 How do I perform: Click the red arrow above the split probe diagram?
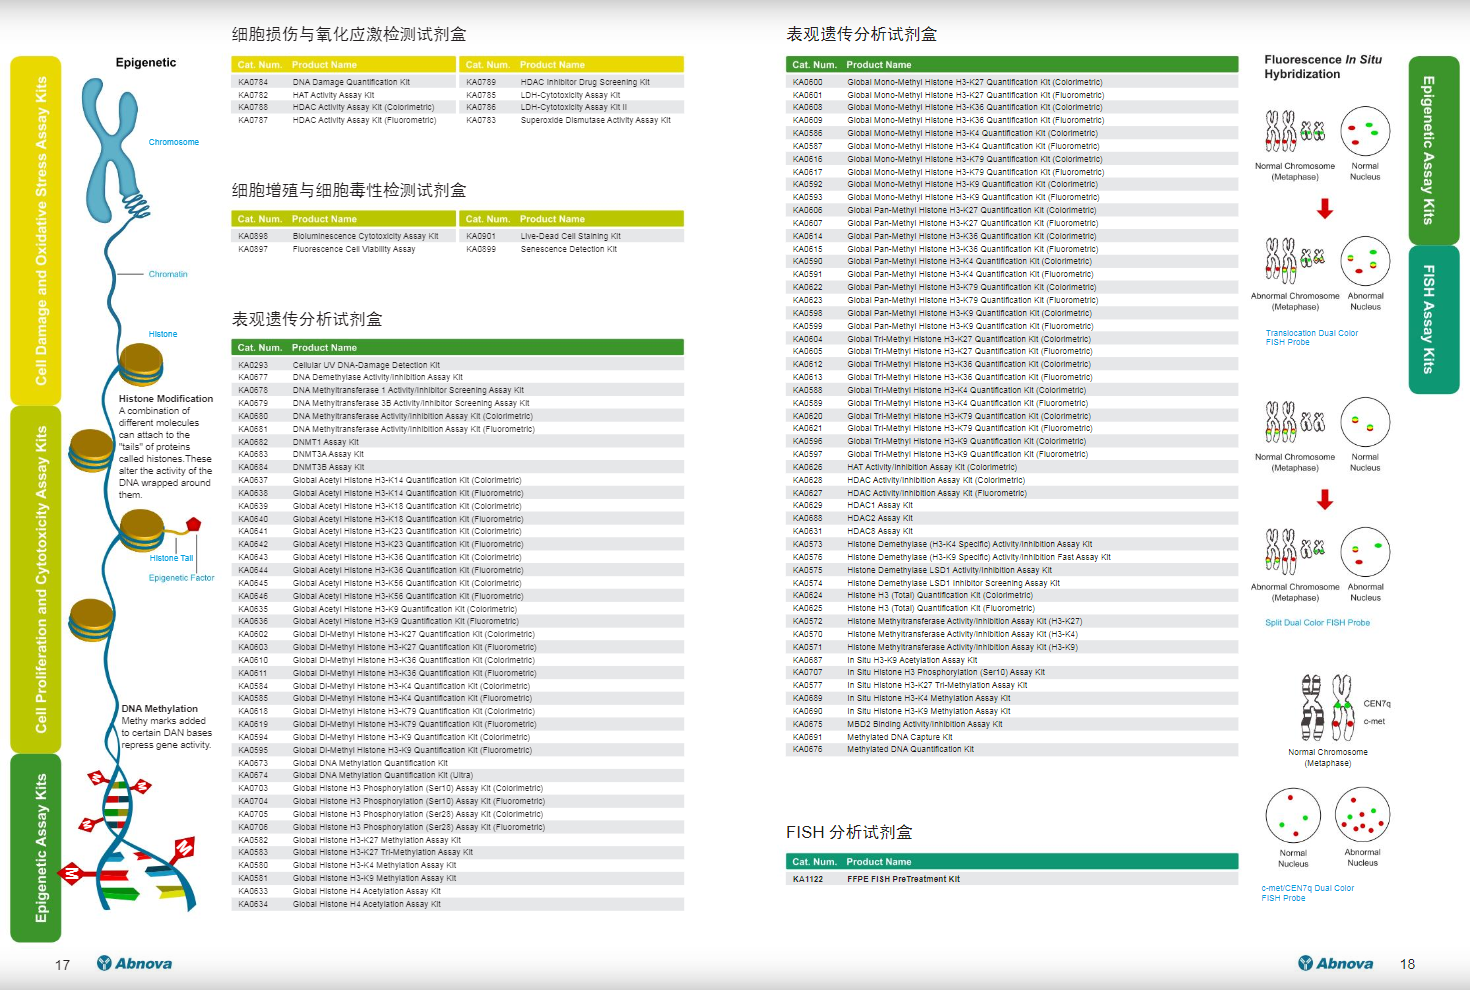[x=1325, y=500]
